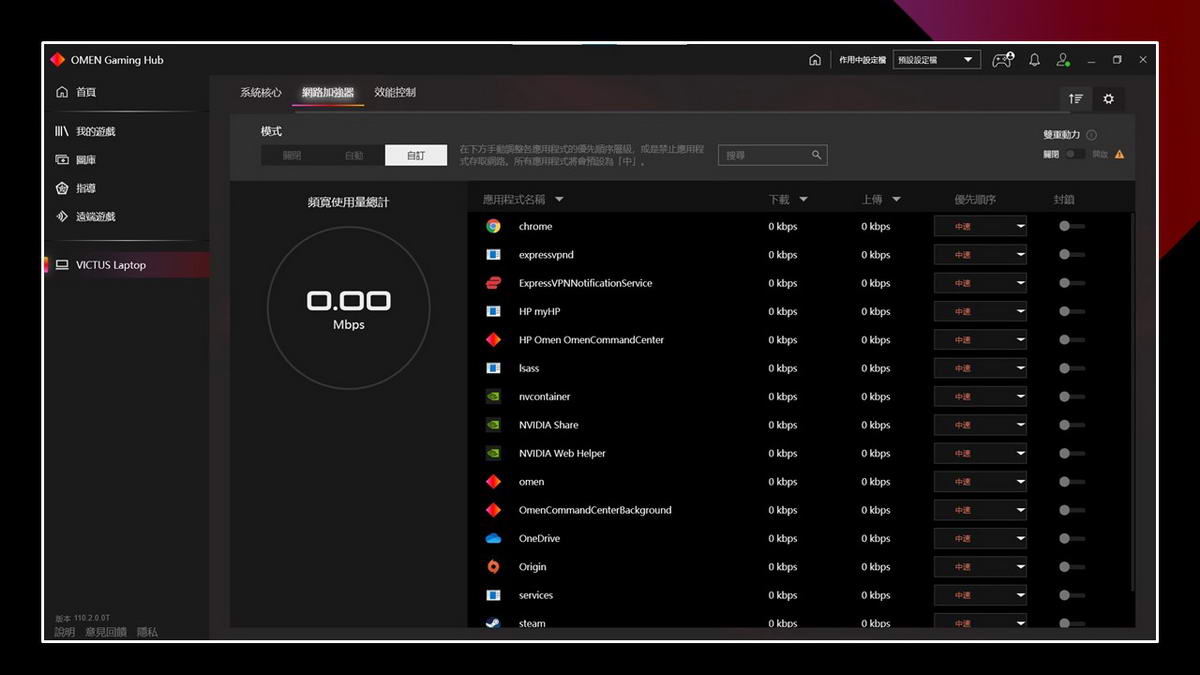Open 遠端遊戲 remote play in sidebar
The image size is (1200, 675).
86,217
